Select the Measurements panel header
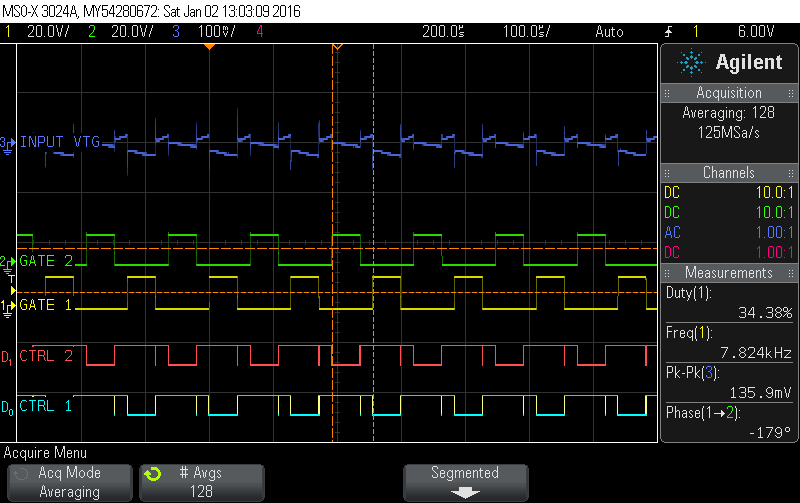 pyautogui.click(x=729, y=273)
